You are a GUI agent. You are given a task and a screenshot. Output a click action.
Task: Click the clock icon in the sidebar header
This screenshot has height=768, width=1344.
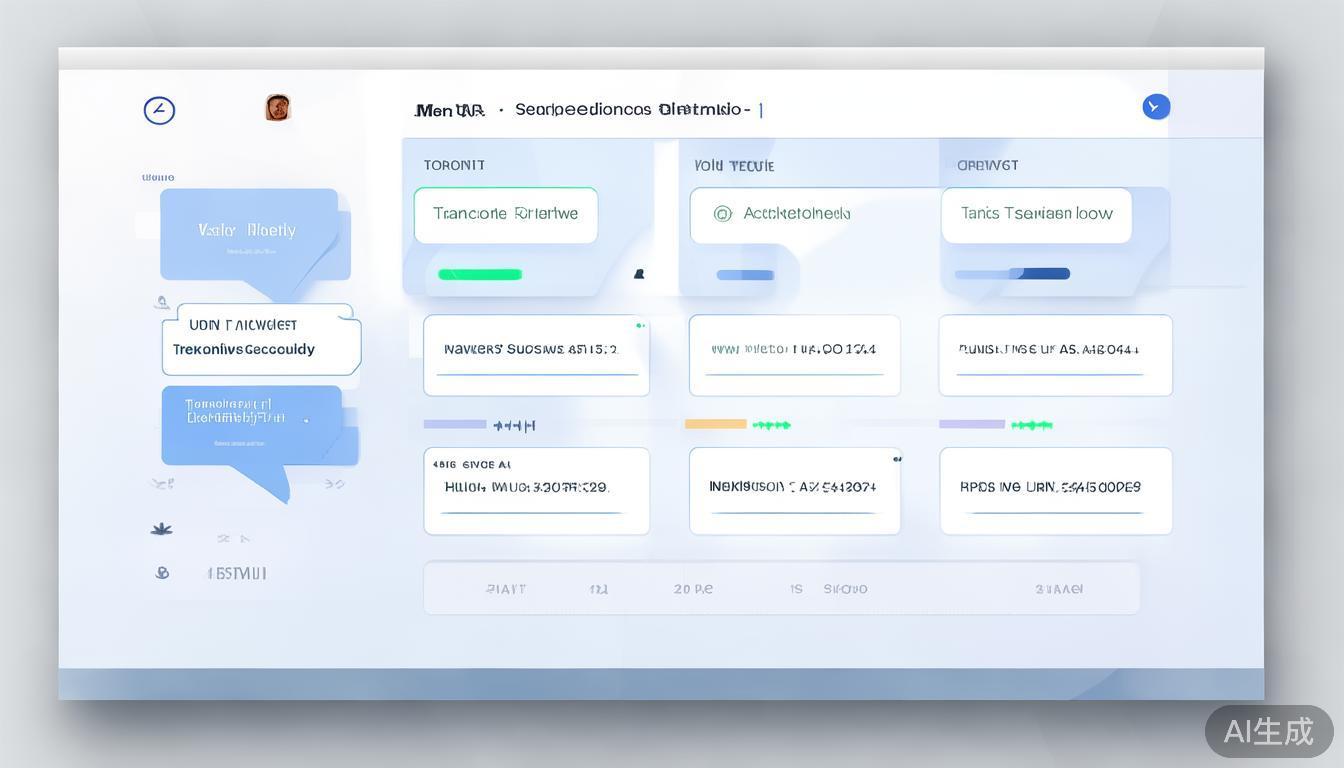(159, 110)
